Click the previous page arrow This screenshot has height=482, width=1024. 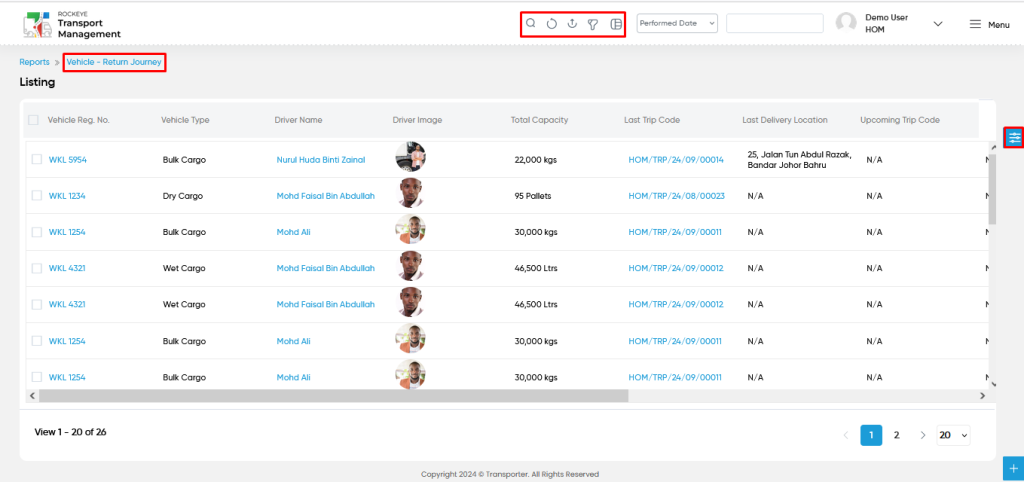click(846, 435)
